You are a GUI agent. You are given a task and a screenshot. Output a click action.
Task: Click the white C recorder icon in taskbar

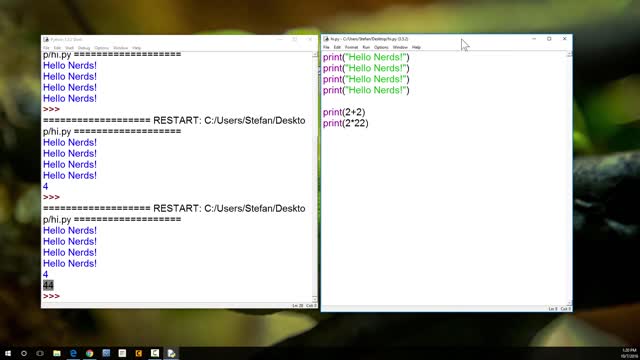pos(155,353)
